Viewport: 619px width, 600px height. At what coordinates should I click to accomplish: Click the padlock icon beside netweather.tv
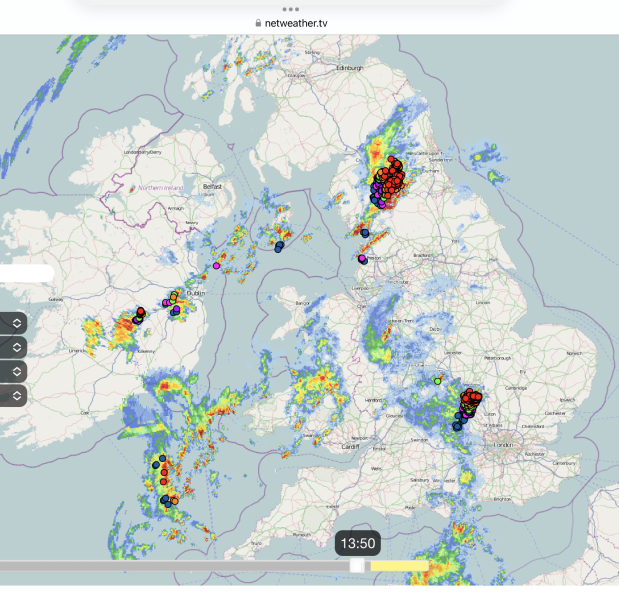coord(258,23)
